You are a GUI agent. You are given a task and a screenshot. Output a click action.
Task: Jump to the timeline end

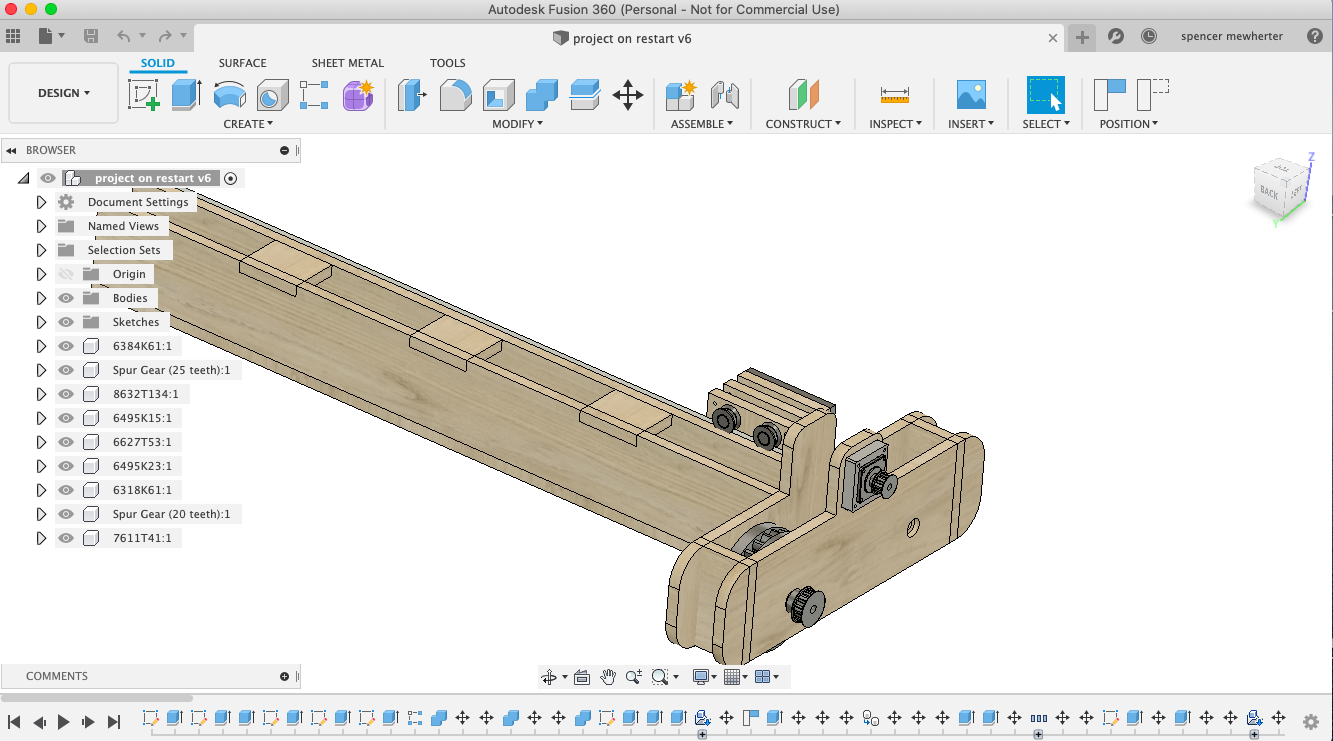[114, 721]
